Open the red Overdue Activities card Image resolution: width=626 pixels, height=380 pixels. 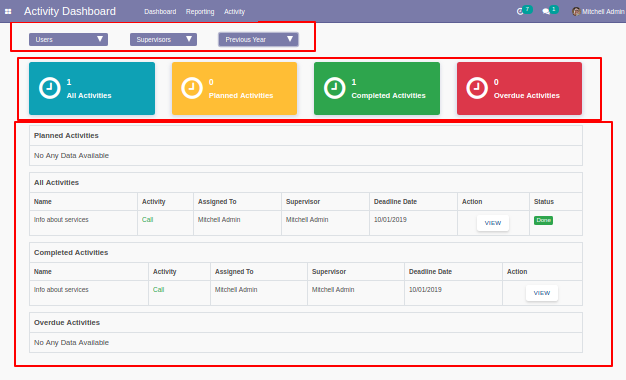tap(519, 89)
